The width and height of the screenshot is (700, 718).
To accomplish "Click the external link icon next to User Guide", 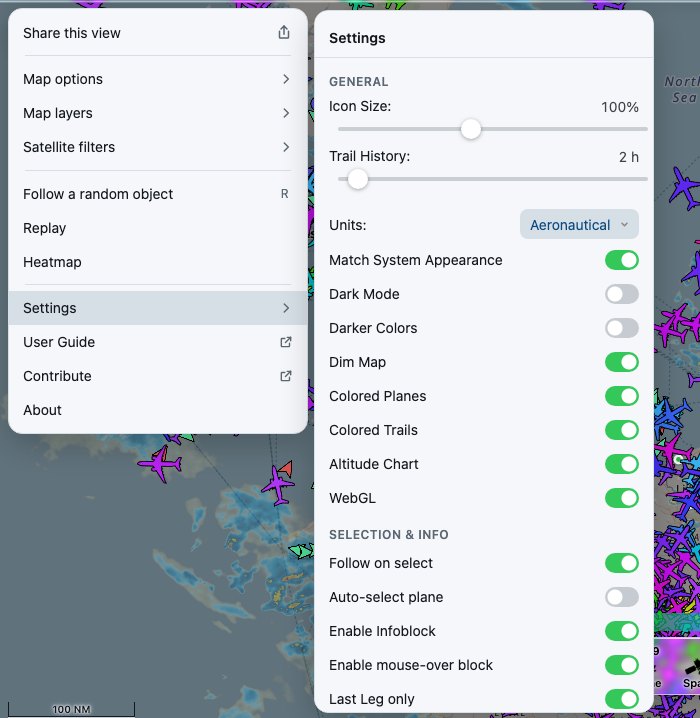I will pyautogui.click(x=286, y=342).
